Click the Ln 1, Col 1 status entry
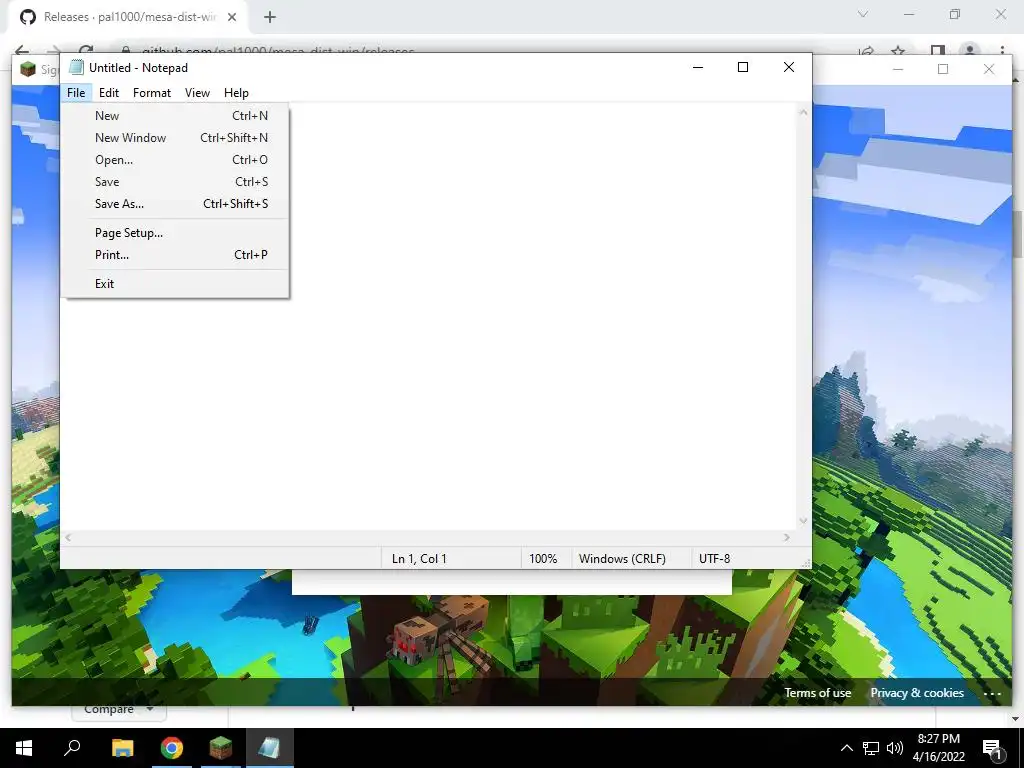Image resolution: width=1024 pixels, height=768 pixels. tap(419, 559)
